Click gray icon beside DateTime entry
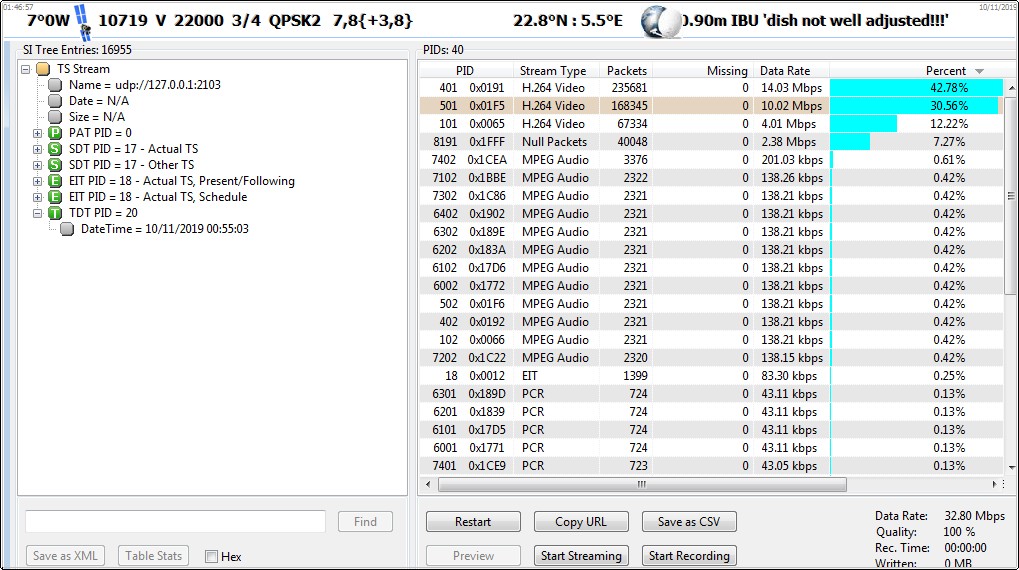 [67, 229]
